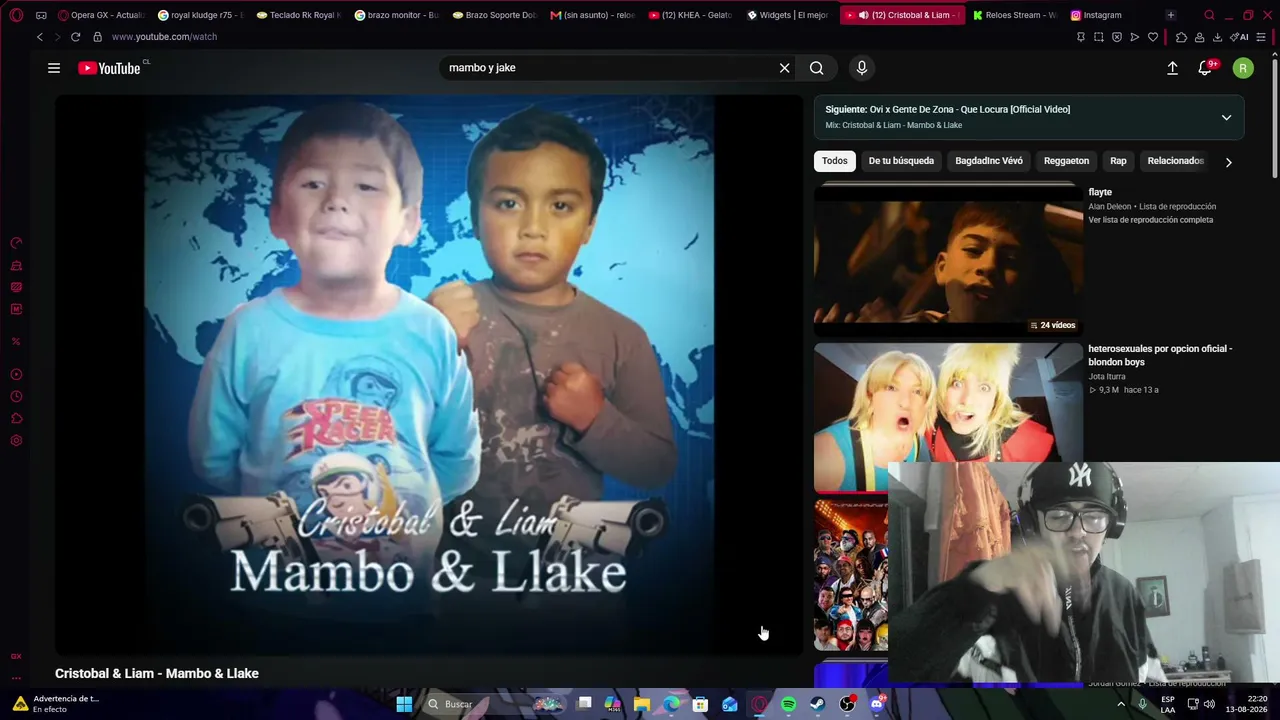Click the address bar showing www.youtube.com/watch
The image size is (1280, 720).
(x=580, y=37)
